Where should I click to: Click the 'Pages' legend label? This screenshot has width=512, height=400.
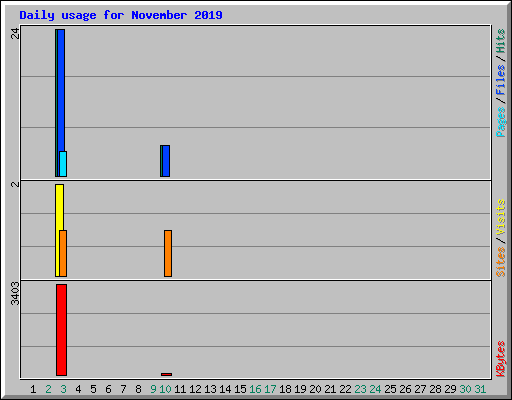pyautogui.click(x=501, y=122)
